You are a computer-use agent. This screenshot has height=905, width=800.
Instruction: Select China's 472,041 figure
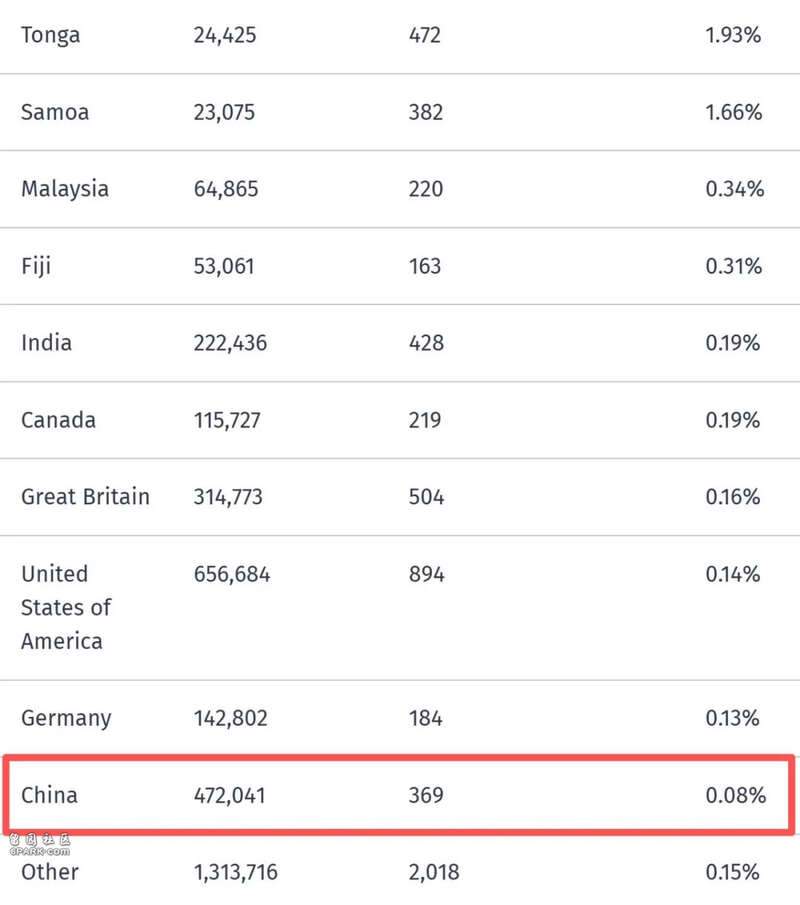point(229,795)
